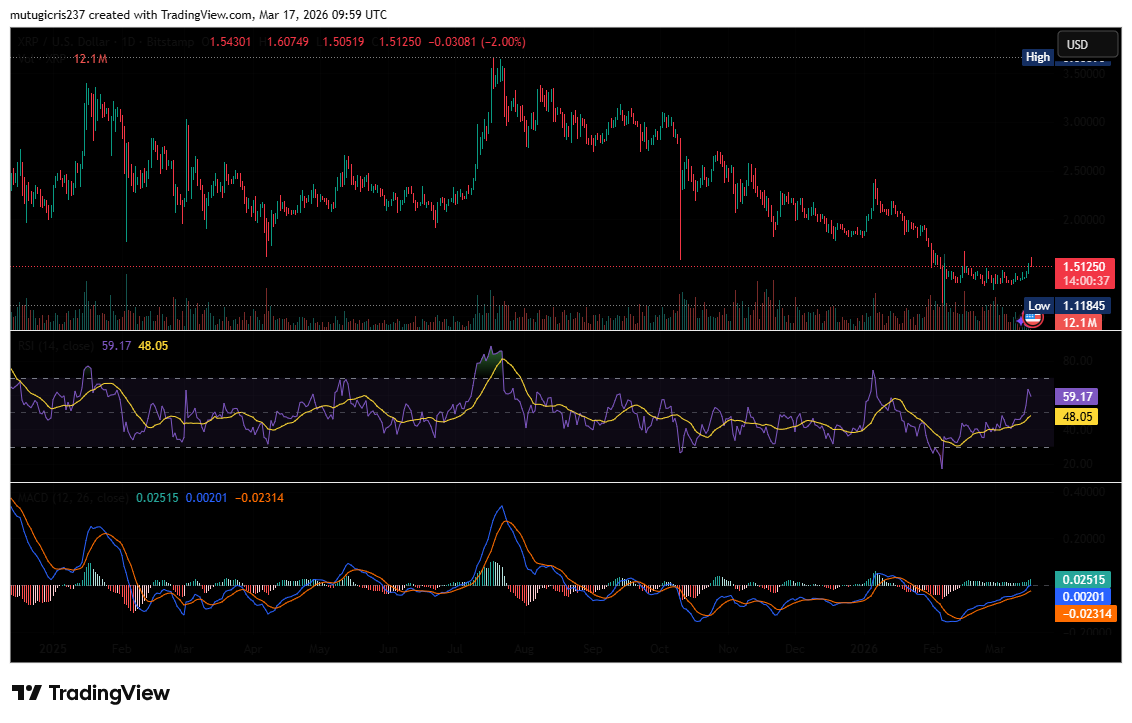Click the purple sparkle marker beside the flag
Screen dimensions: 1132x723
[1021, 319]
